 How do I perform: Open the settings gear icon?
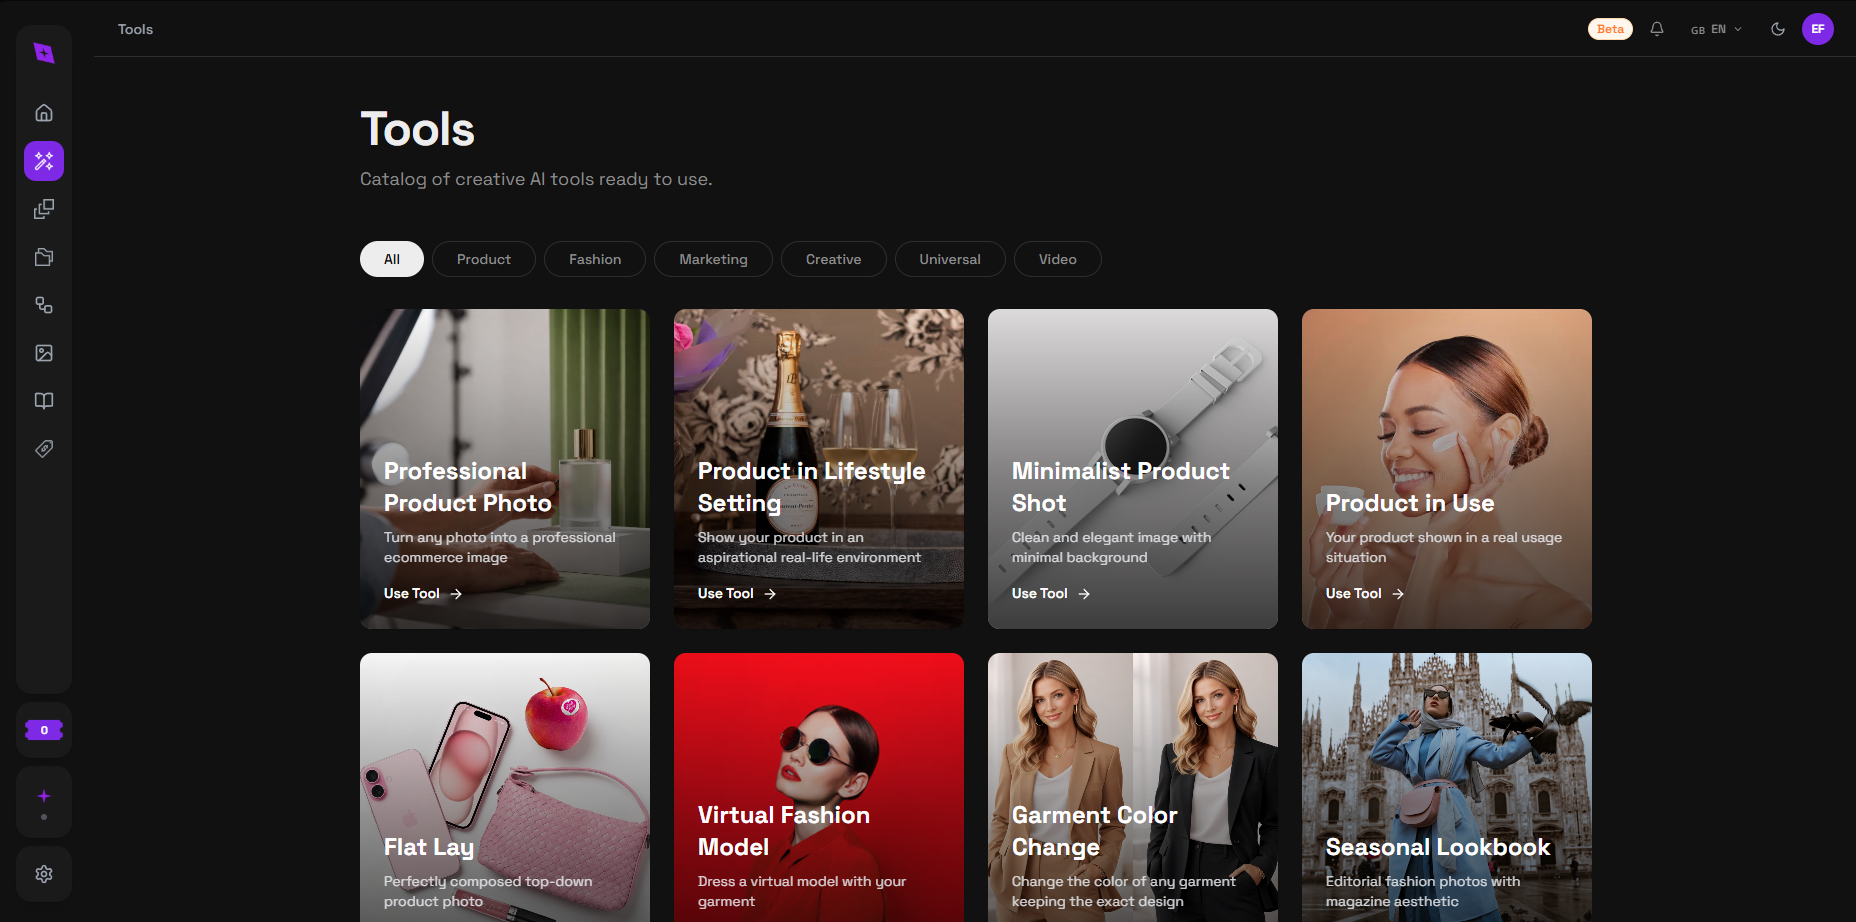pos(44,874)
